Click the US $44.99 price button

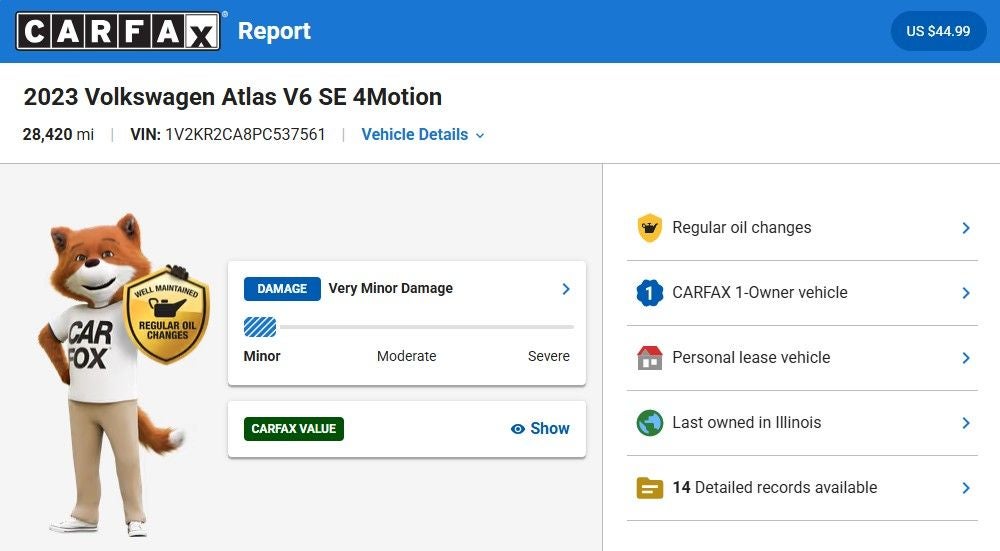[937, 31]
